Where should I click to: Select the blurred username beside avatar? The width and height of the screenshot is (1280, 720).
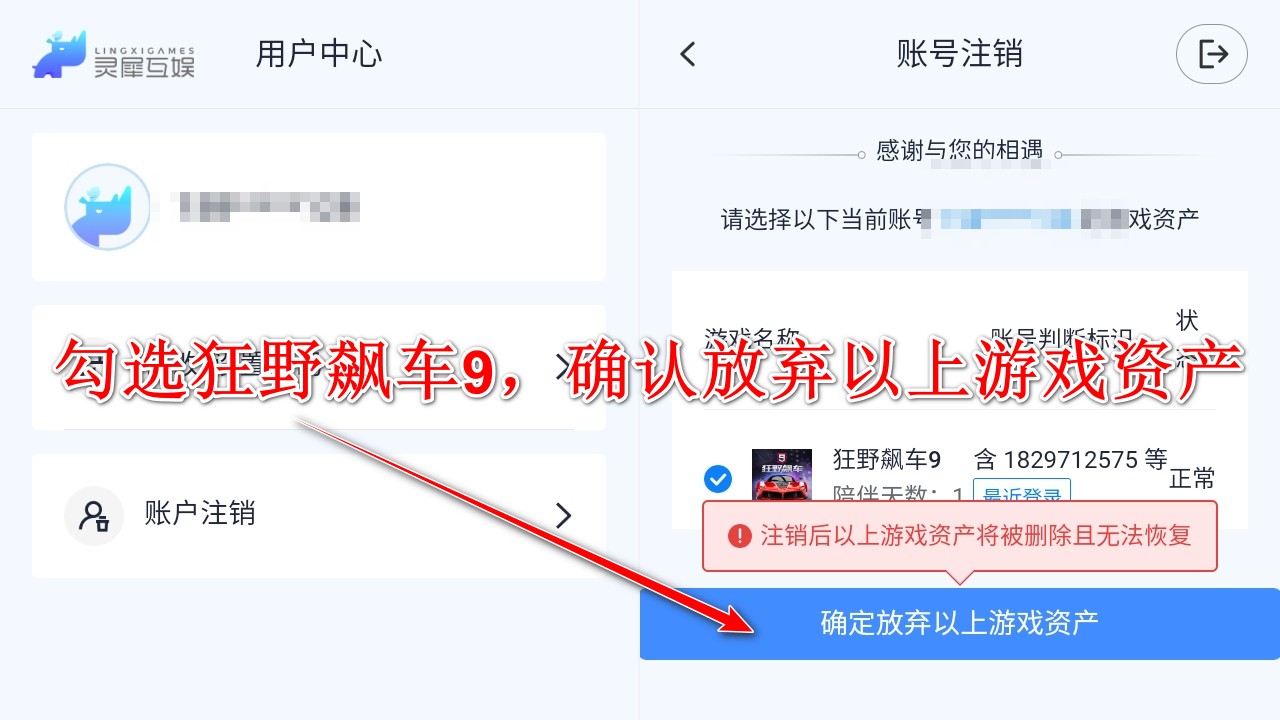click(265, 207)
